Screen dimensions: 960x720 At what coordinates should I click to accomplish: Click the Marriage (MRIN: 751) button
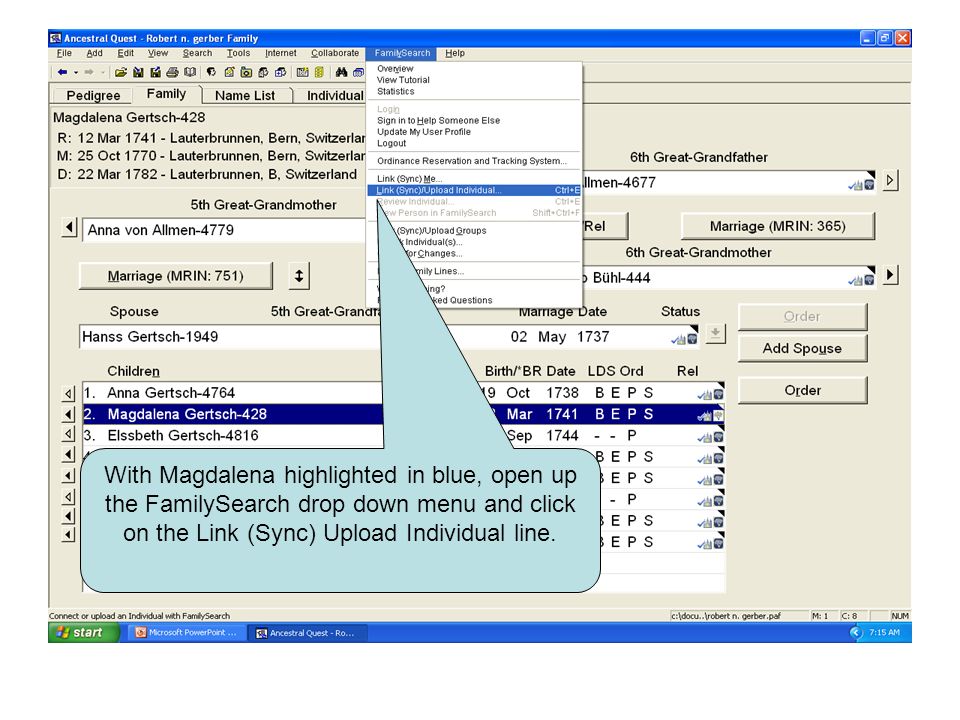coord(176,276)
